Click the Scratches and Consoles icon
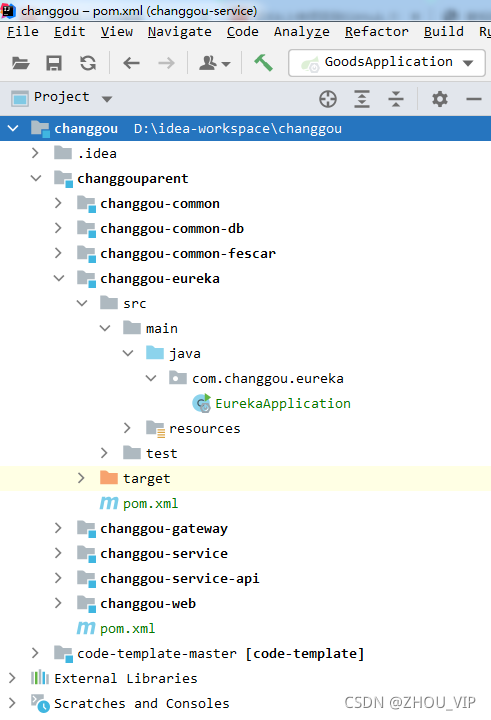 (x=40, y=703)
